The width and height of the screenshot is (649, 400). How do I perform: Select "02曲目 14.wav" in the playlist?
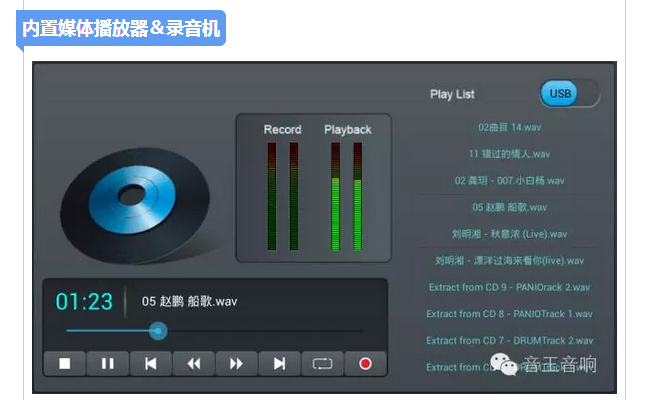(509, 127)
